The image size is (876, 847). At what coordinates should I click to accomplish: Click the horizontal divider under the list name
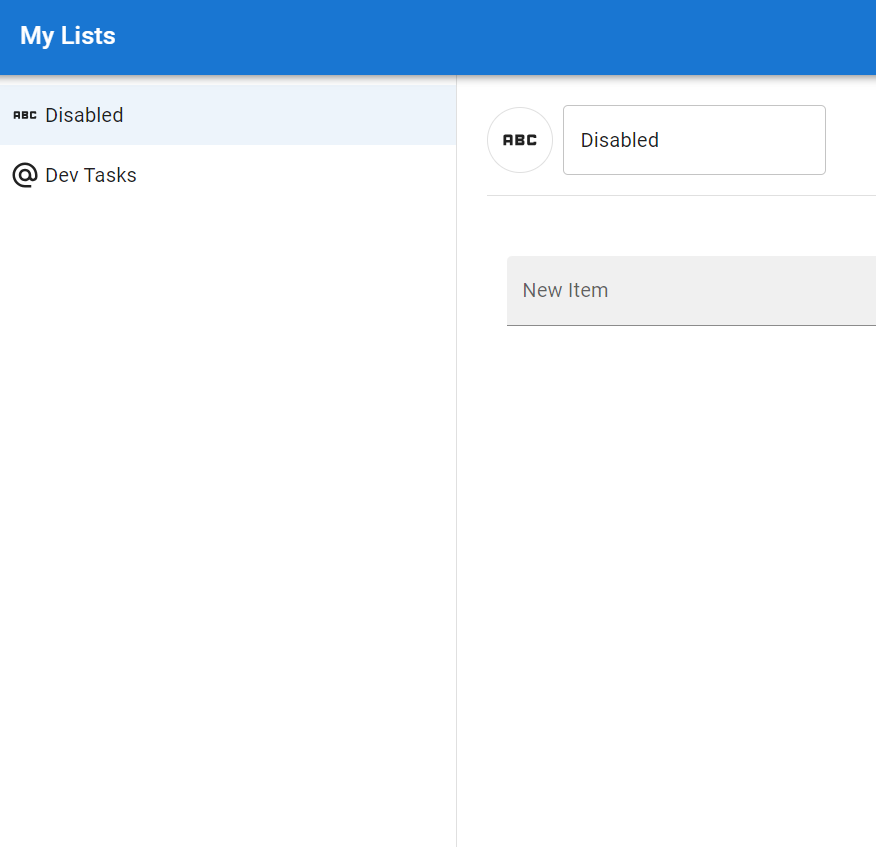tap(682, 196)
